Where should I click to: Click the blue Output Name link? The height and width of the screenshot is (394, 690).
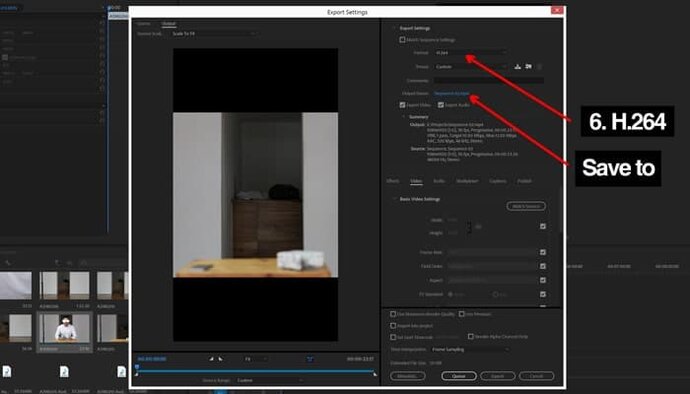click(x=451, y=93)
